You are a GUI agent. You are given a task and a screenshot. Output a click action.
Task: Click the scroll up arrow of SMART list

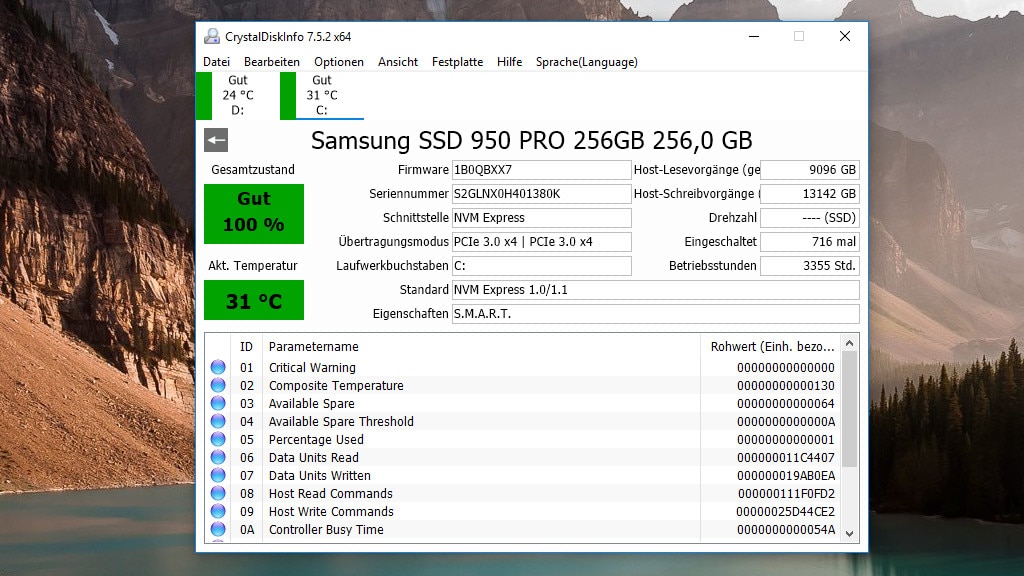[850, 344]
